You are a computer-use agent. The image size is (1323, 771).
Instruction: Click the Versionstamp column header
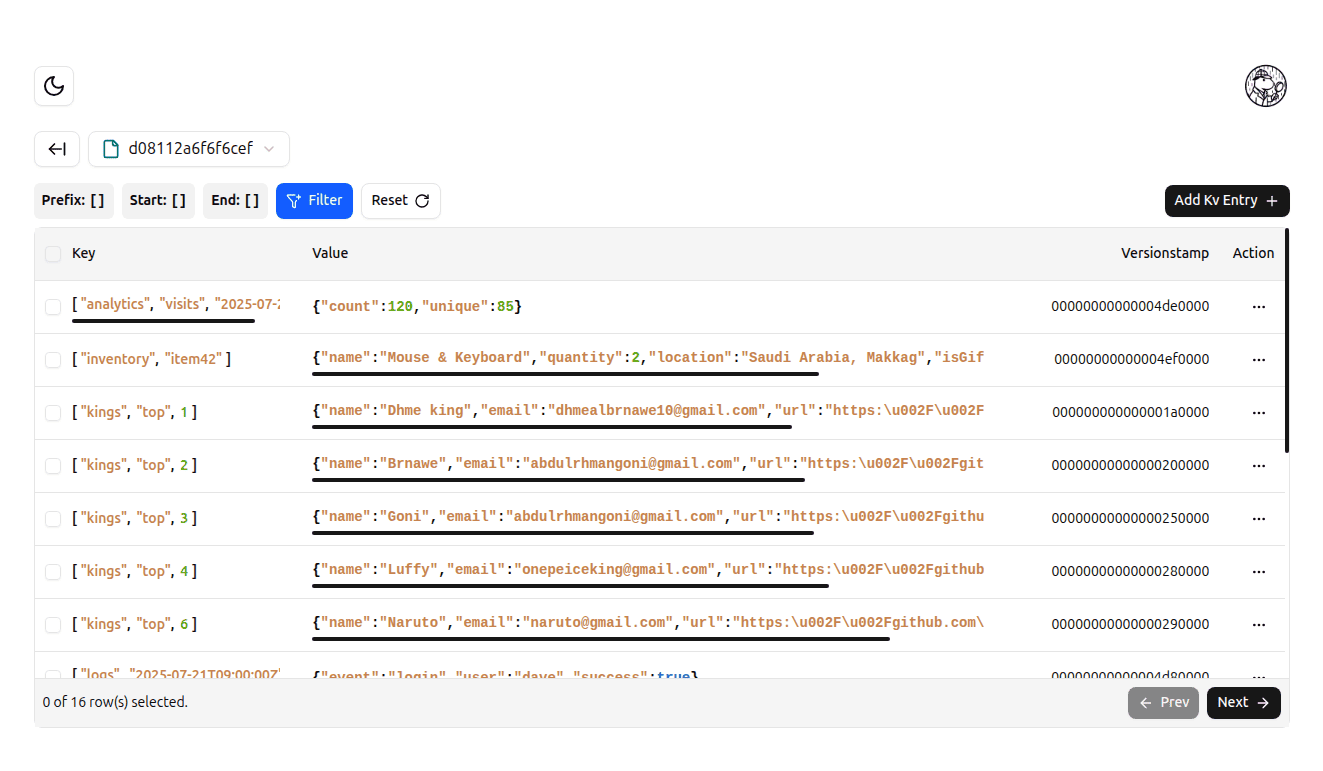coord(1164,254)
